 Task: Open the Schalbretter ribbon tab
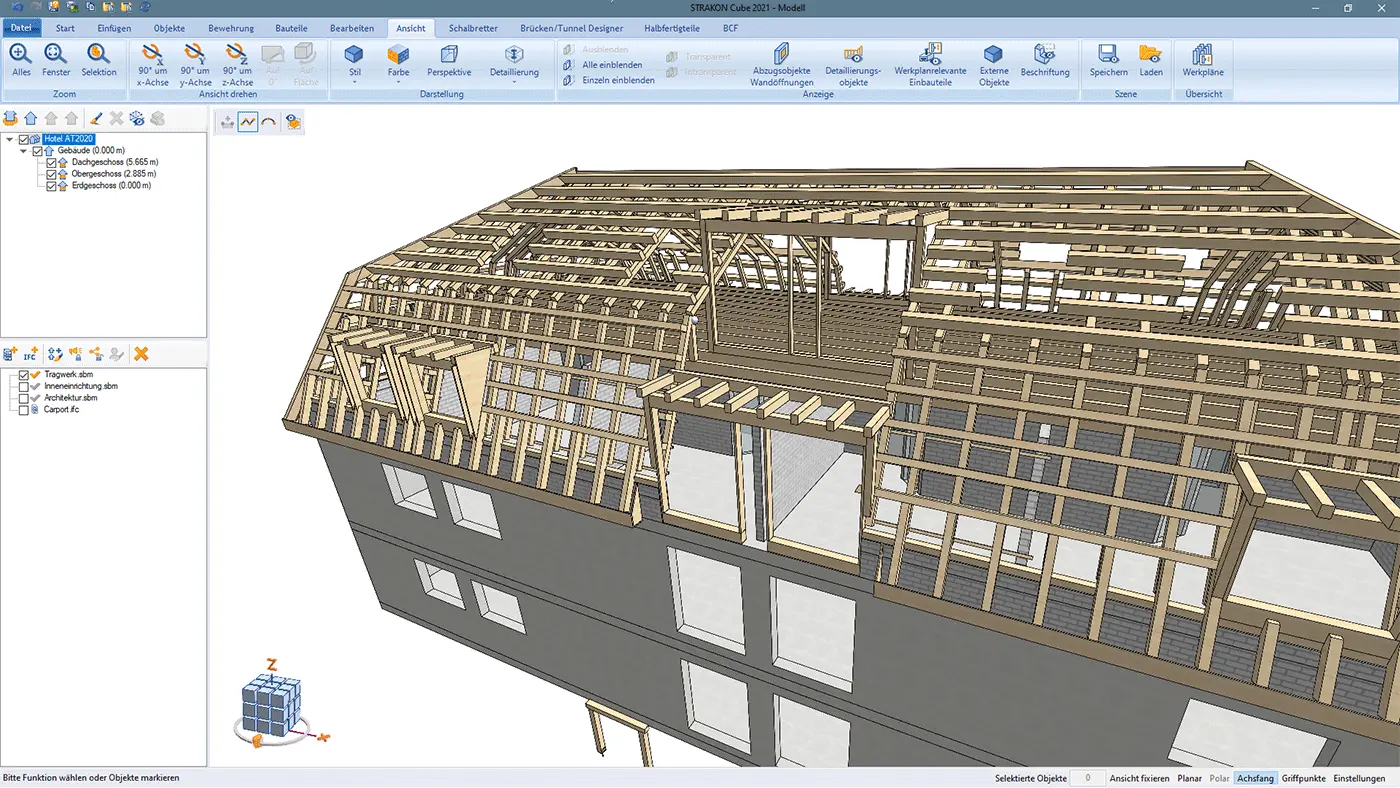(473, 28)
